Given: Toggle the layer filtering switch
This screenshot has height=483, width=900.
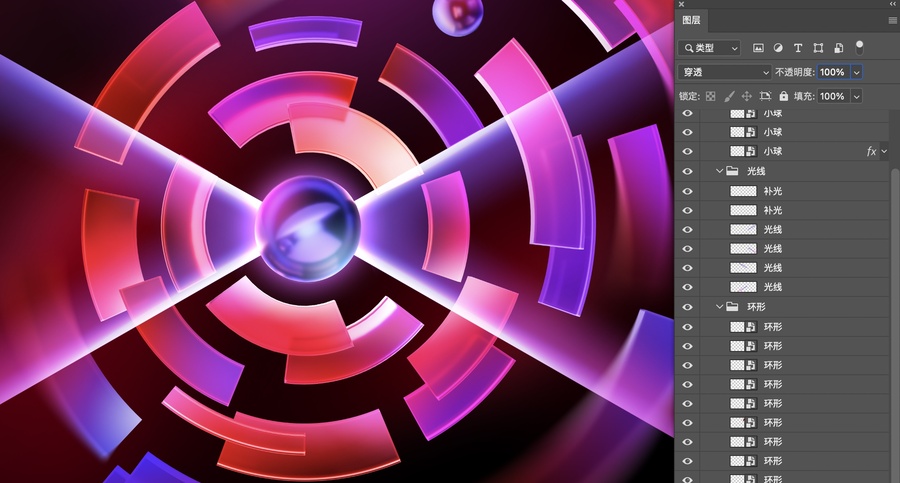Looking at the screenshot, I should click(859, 48).
